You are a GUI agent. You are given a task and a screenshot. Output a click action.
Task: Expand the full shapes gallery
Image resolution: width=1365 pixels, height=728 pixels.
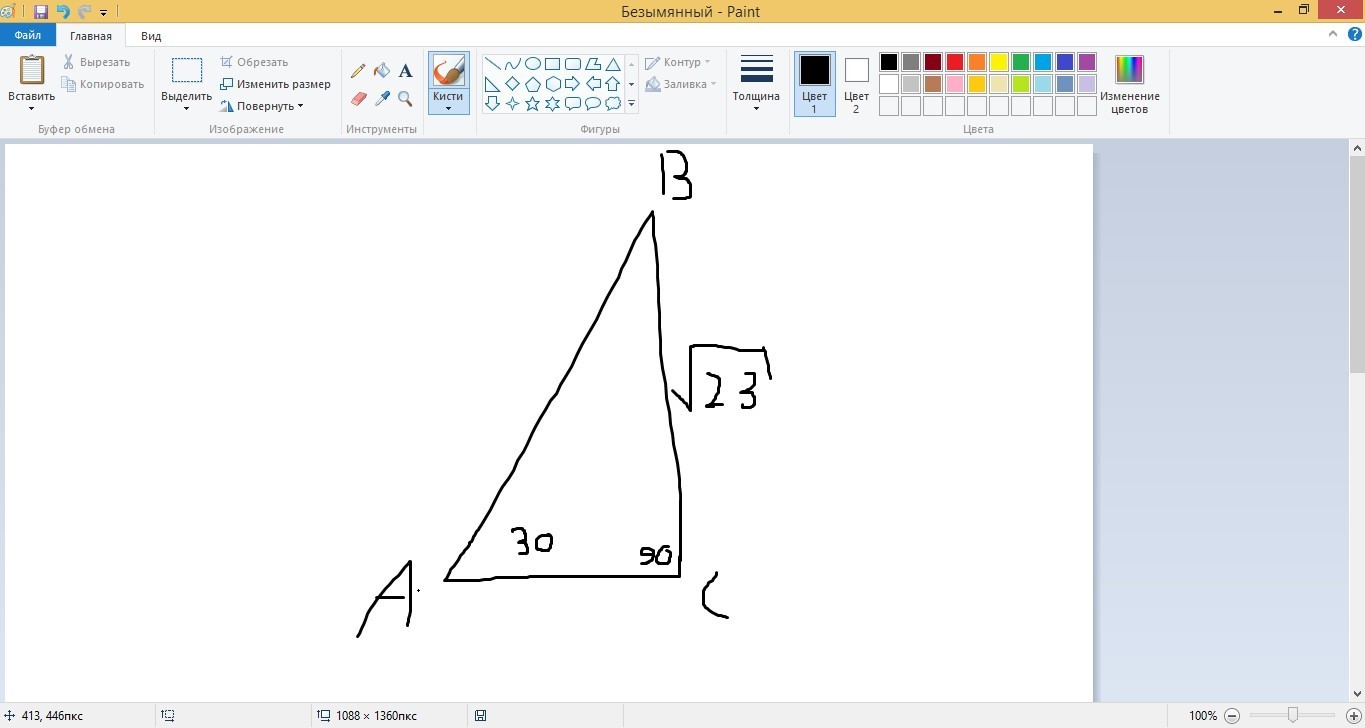(x=631, y=103)
